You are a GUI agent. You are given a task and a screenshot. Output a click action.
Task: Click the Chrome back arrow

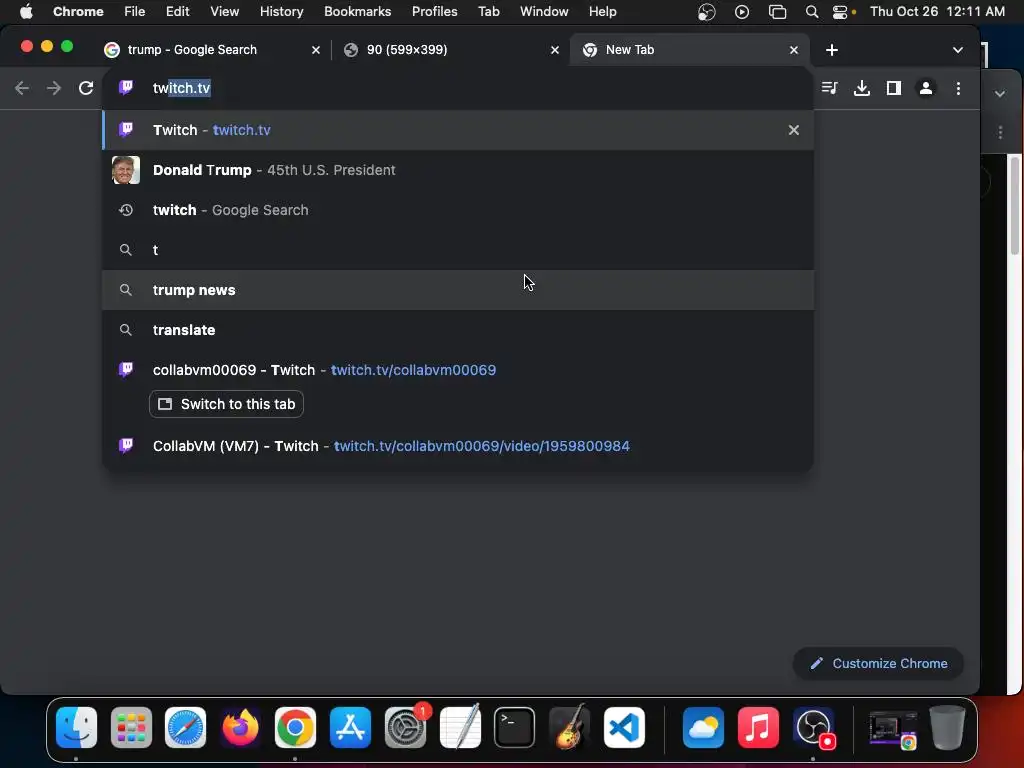(x=22, y=88)
